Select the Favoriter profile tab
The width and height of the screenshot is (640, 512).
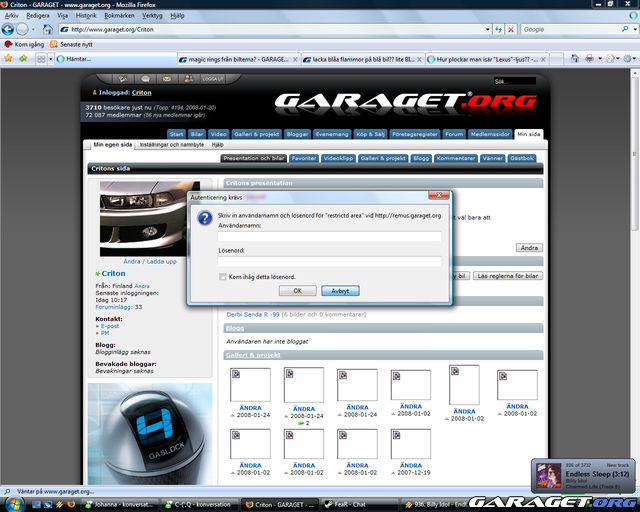tap(304, 158)
